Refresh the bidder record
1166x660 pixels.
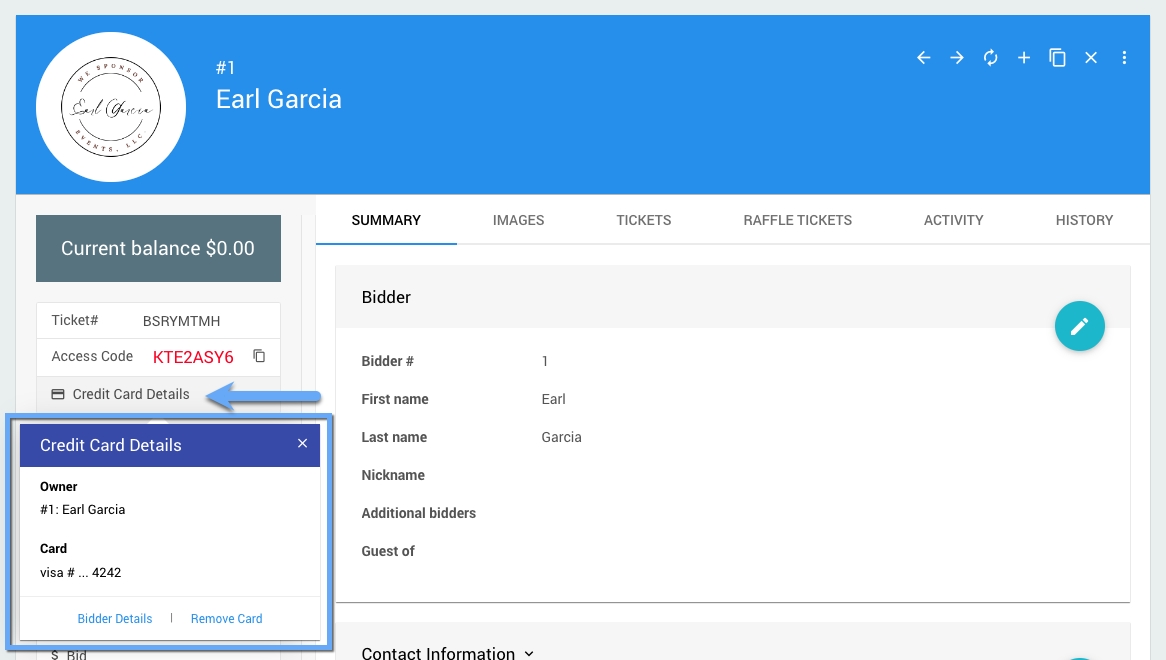[x=991, y=58]
